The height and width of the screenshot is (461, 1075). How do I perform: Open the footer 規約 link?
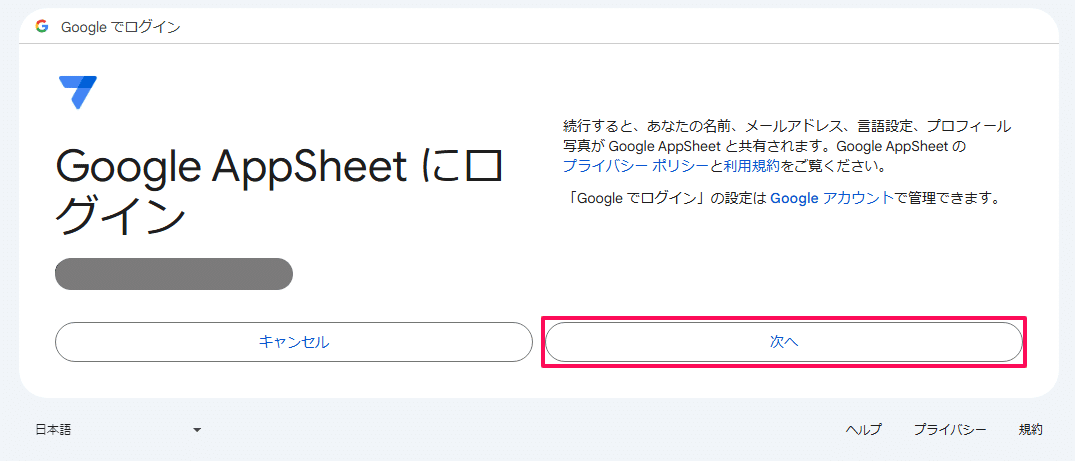pos(1030,430)
